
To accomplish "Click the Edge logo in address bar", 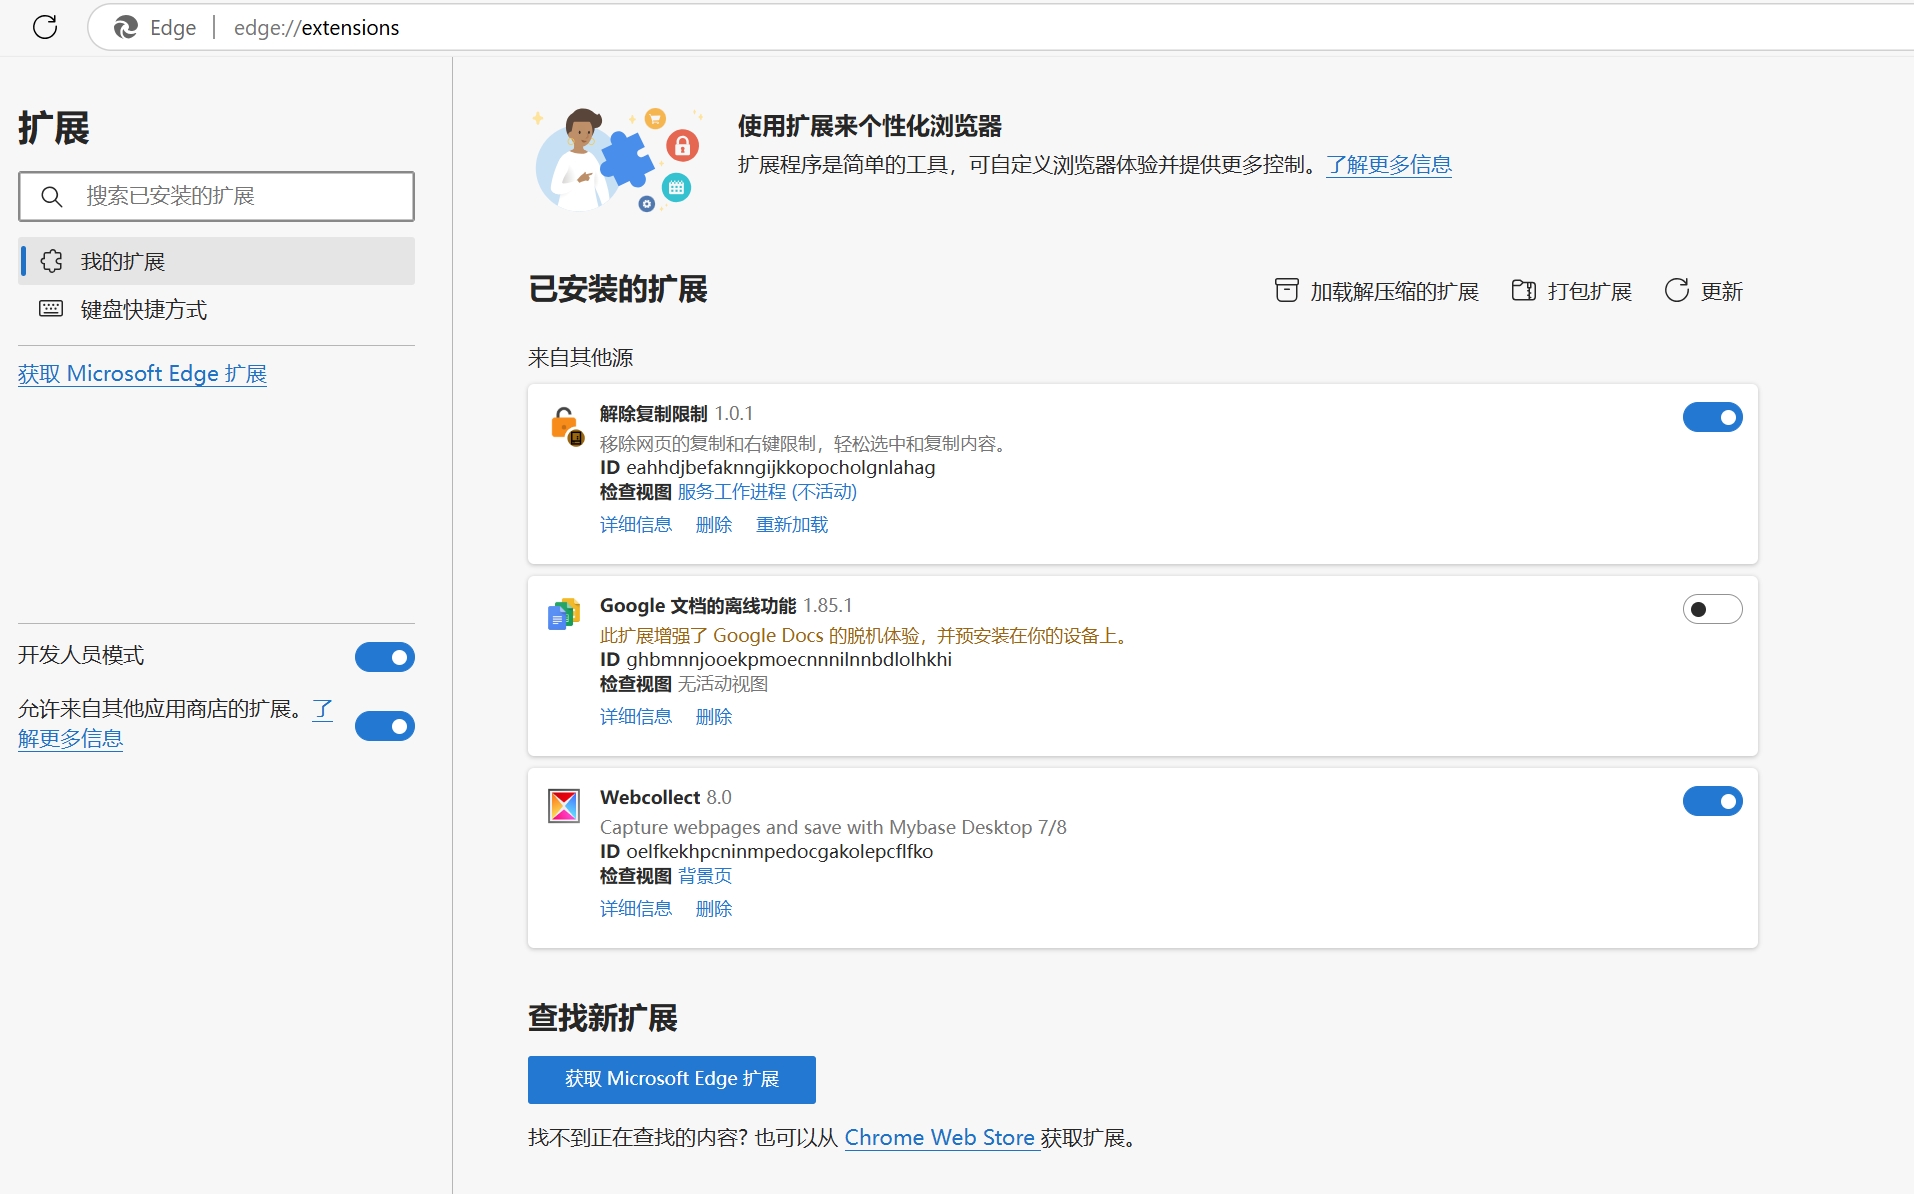I will 126,27.
